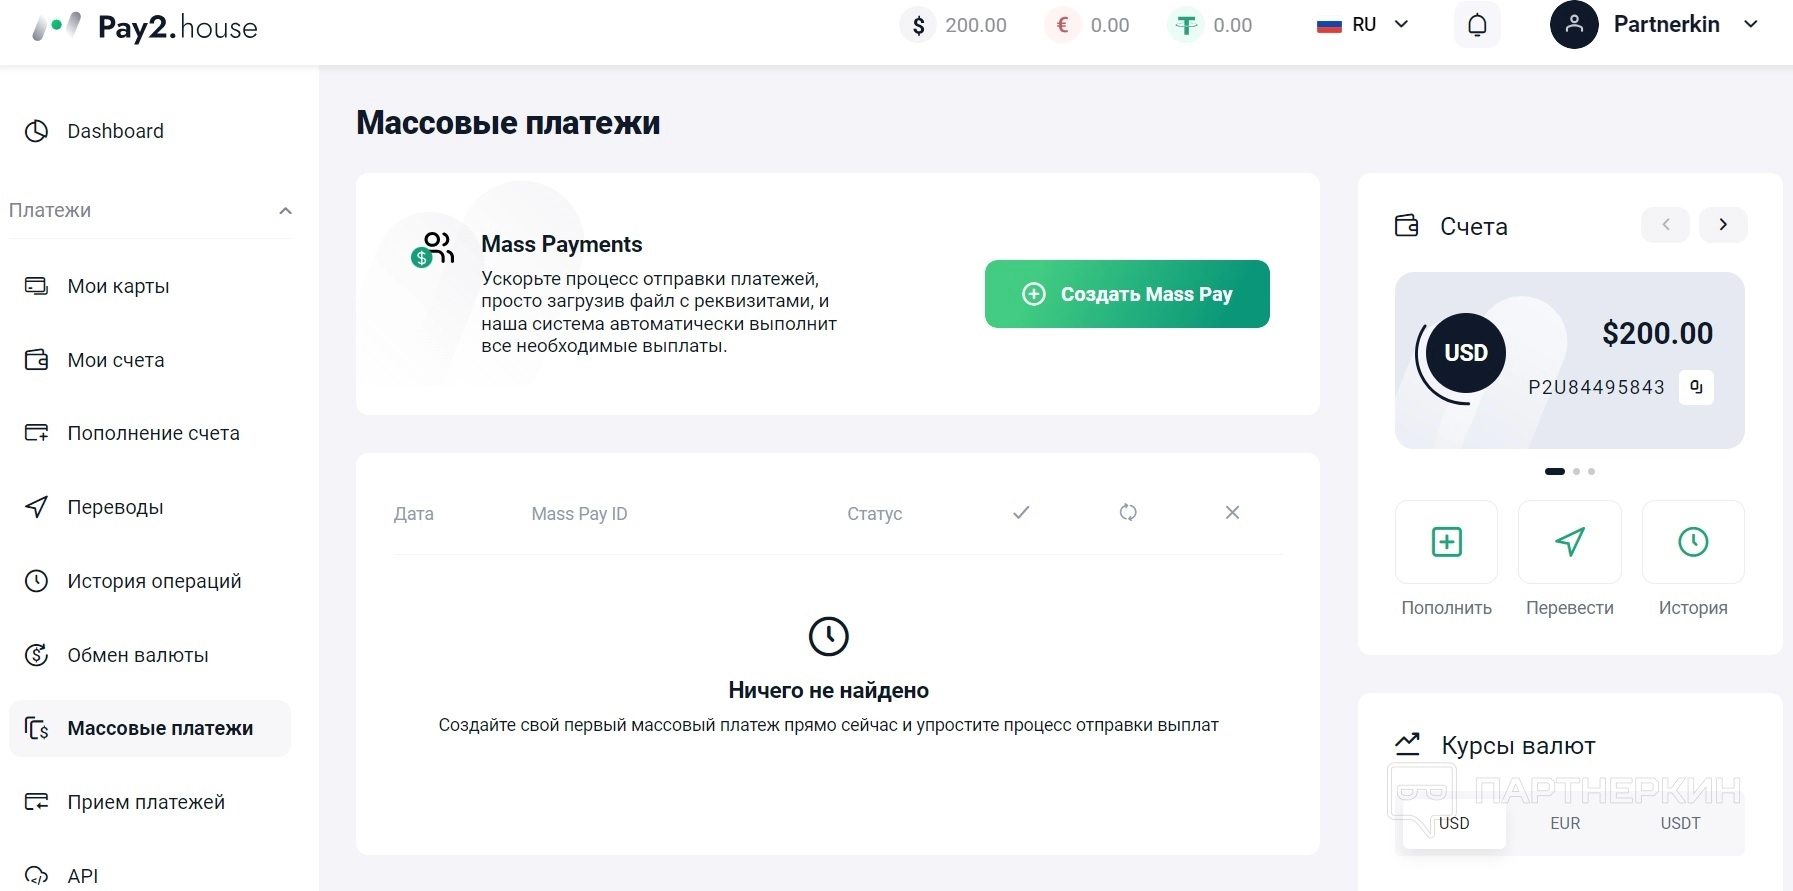Show next account with right arrow
1793x891 pixels.
tap(1722, 225)
